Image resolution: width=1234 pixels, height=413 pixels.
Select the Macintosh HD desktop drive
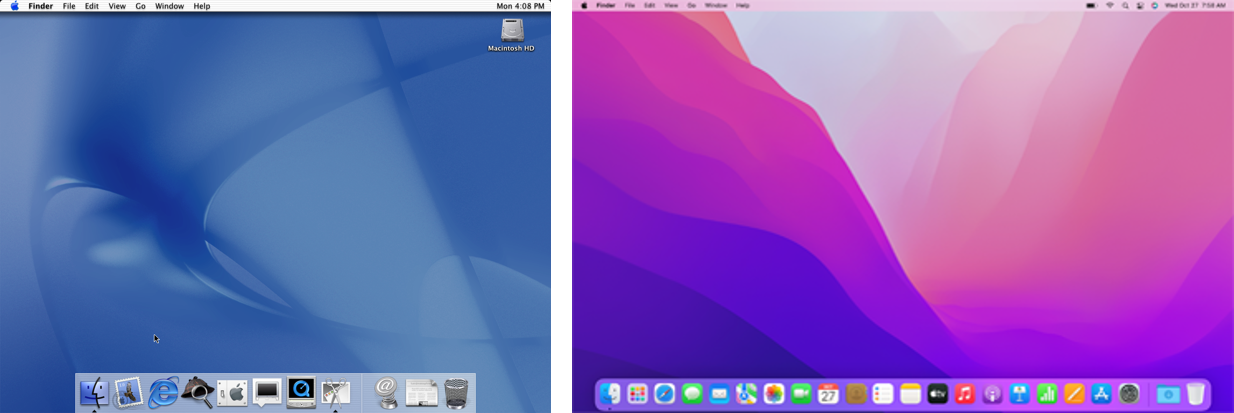point(511,35)
